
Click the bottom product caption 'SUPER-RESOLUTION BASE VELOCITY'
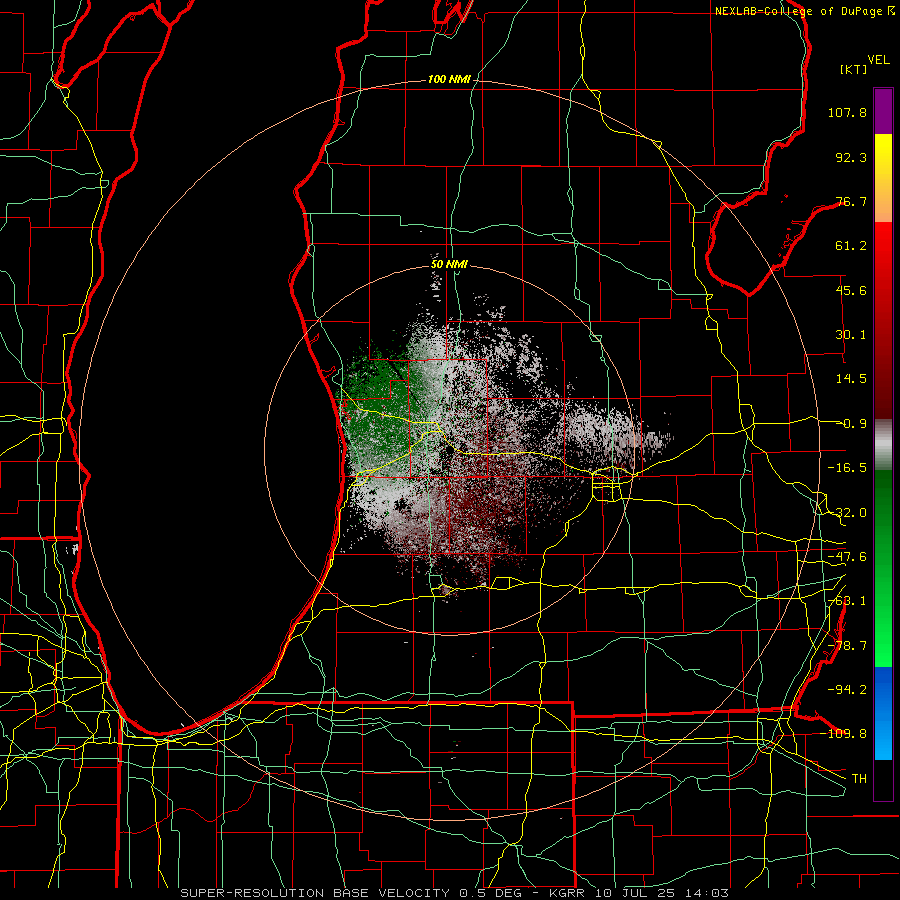coord(316,893)
